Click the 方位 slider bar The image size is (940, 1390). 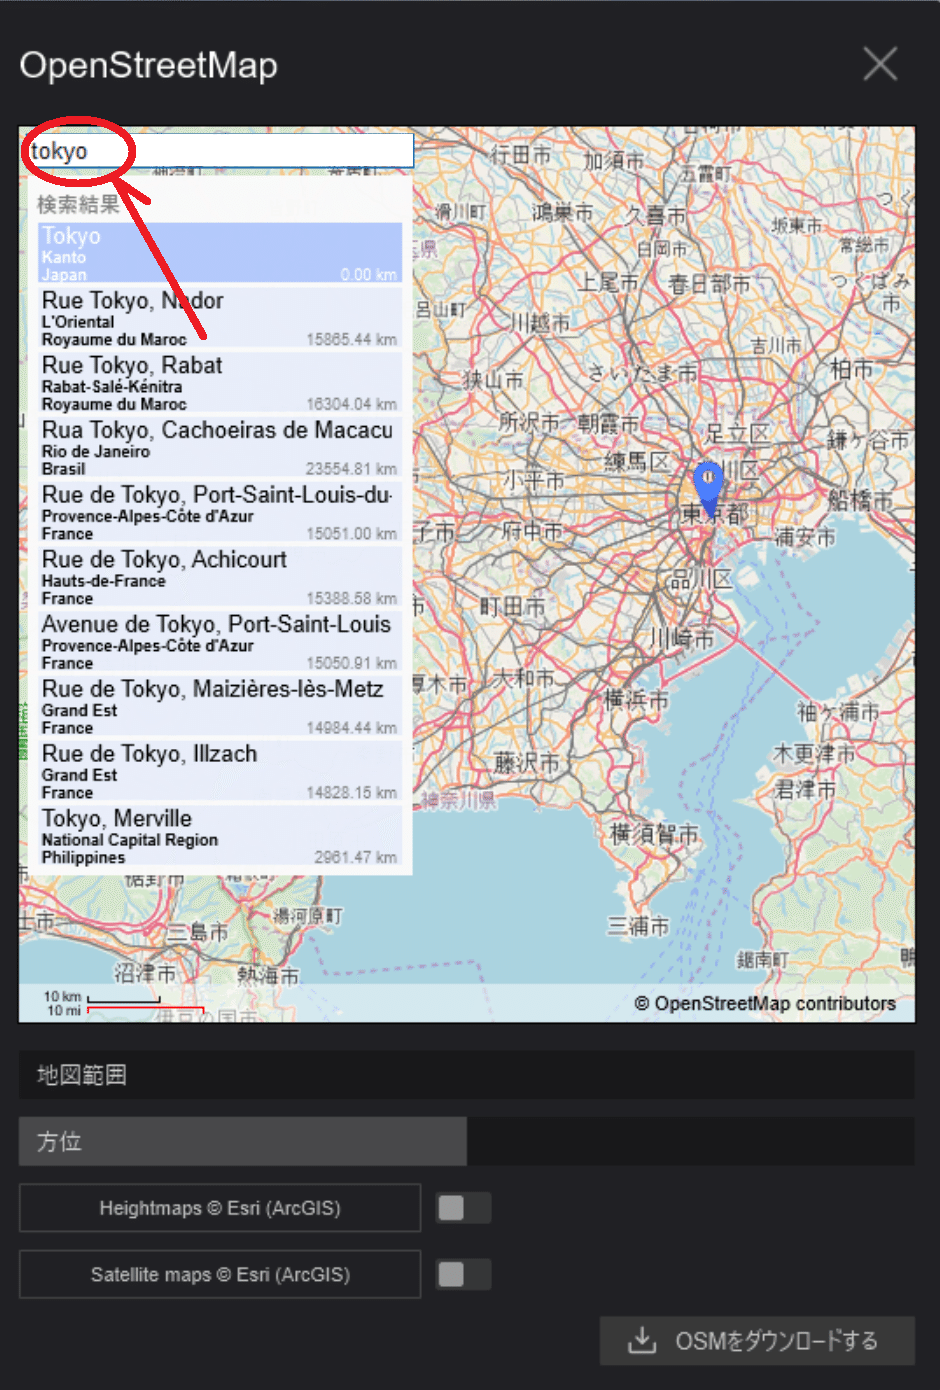pos(467,1141)
